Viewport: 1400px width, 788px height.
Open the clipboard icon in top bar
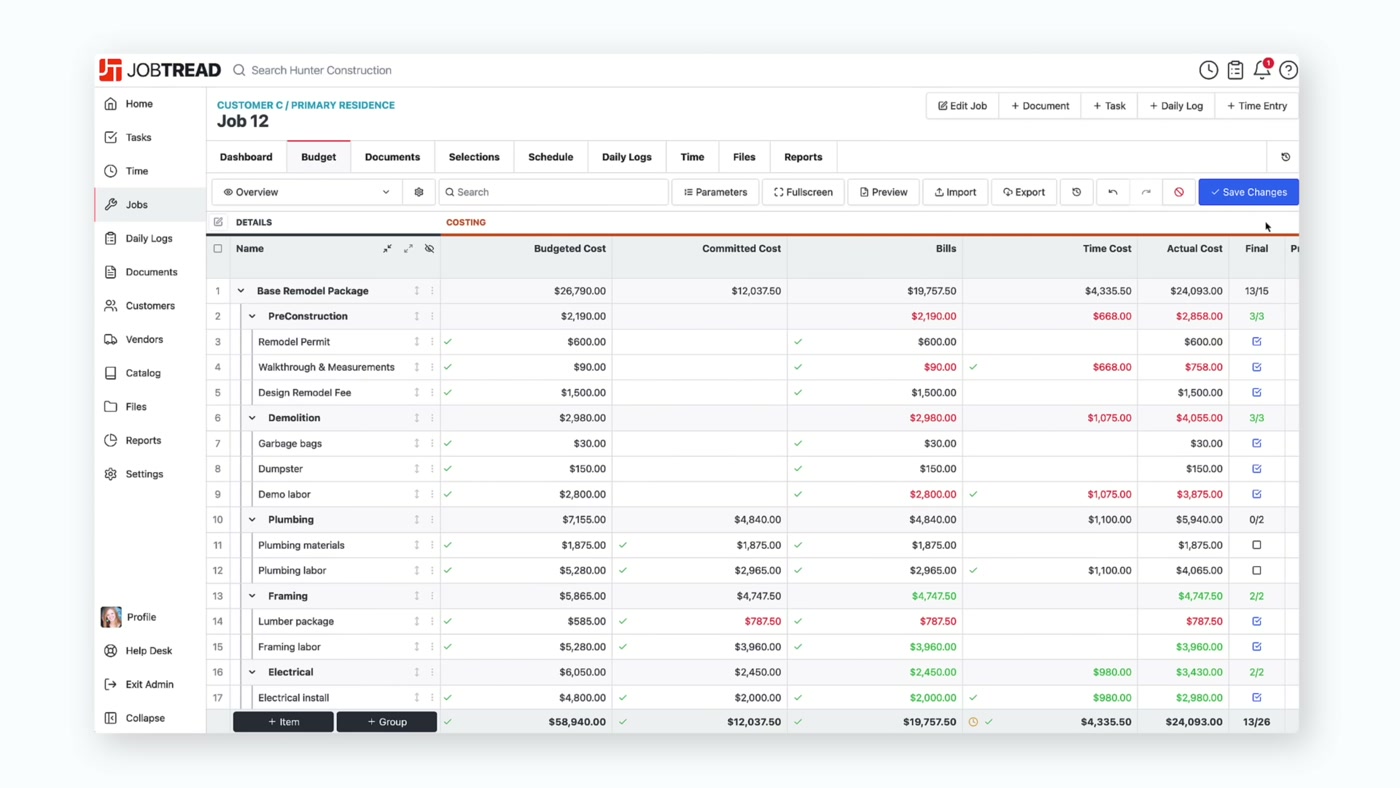click(1236, 70)
